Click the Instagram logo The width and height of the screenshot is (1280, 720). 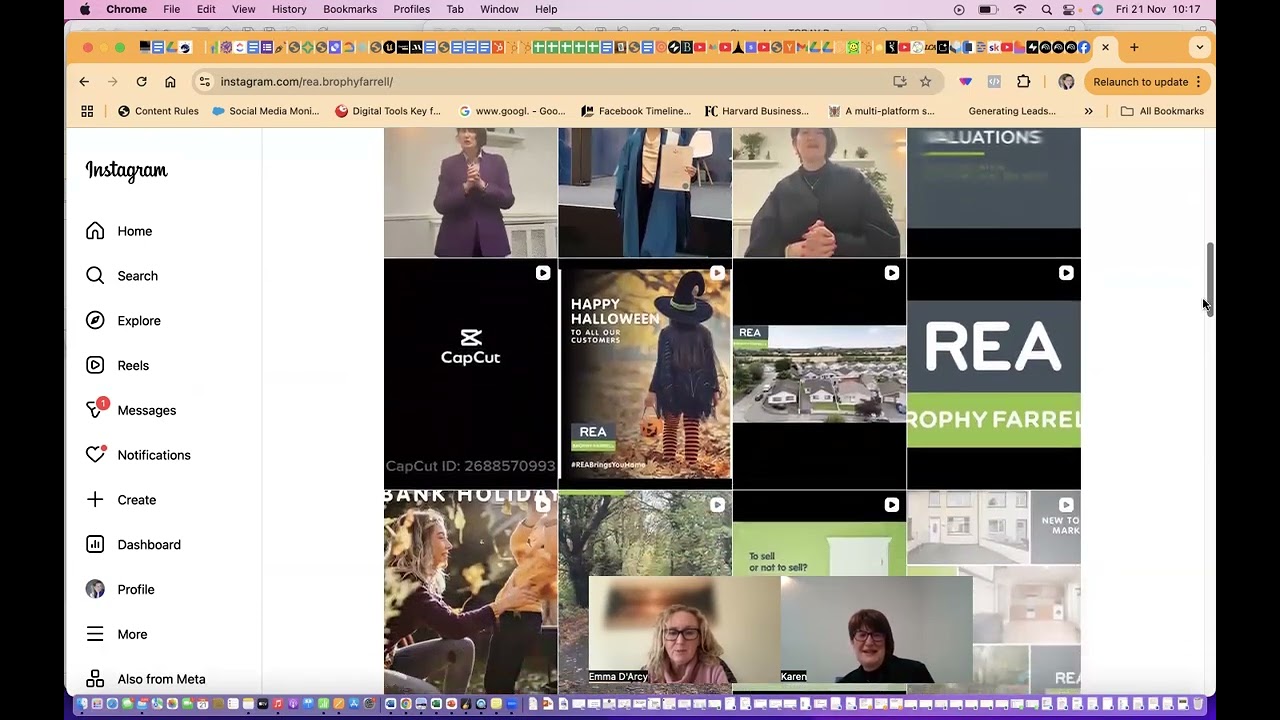click(126, 170)
